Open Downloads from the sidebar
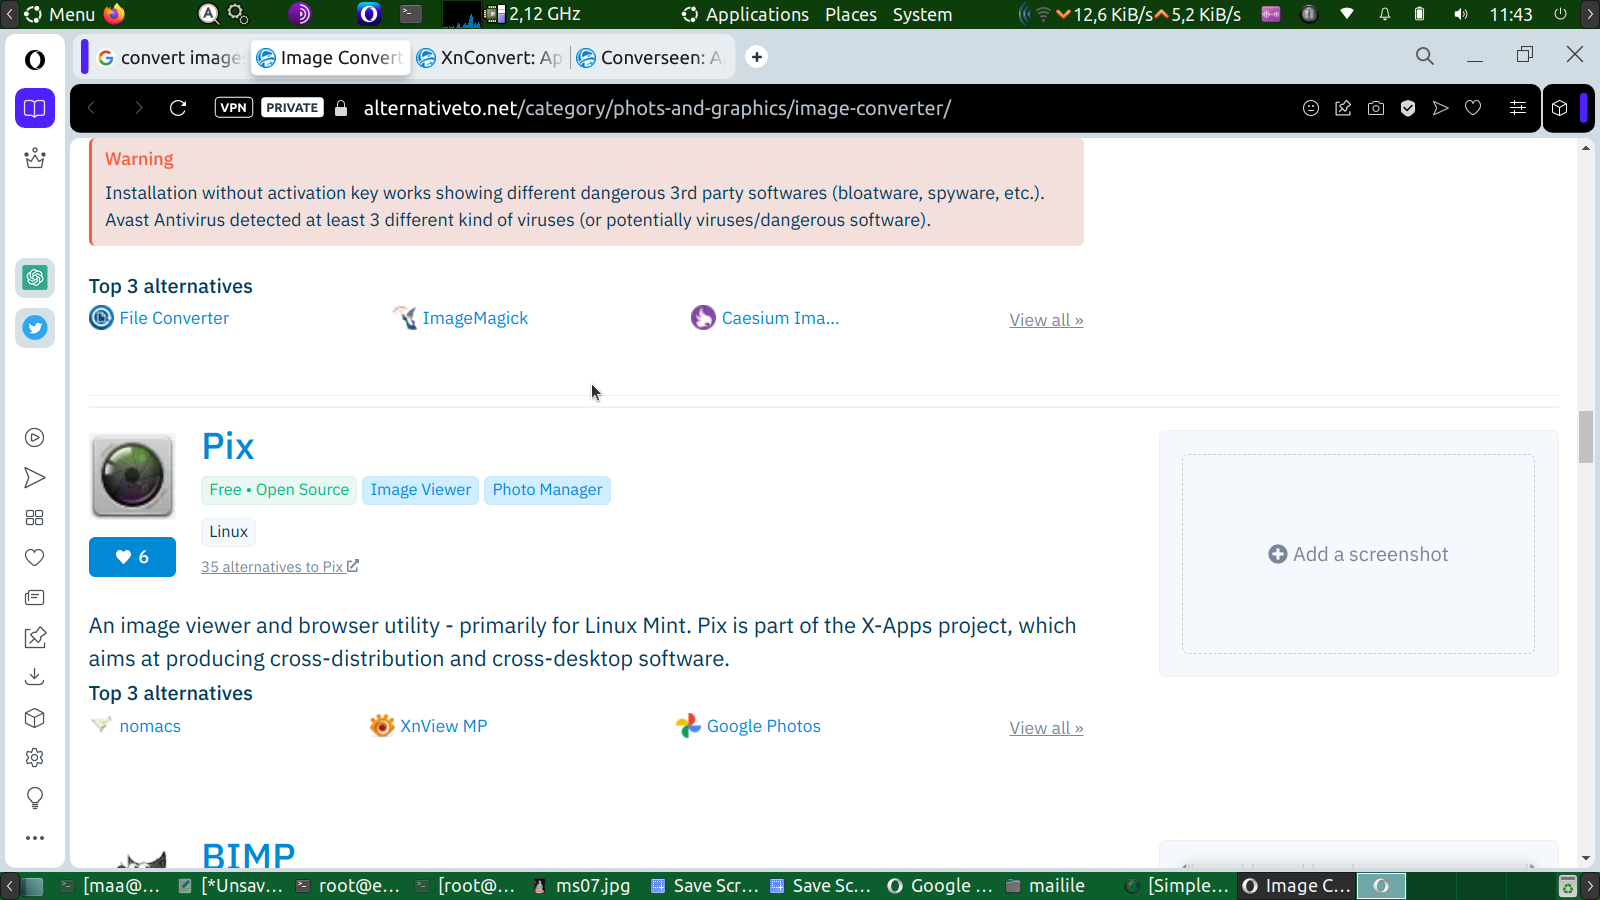Screen dimensions: 1600x900 (x=35, y=678)
